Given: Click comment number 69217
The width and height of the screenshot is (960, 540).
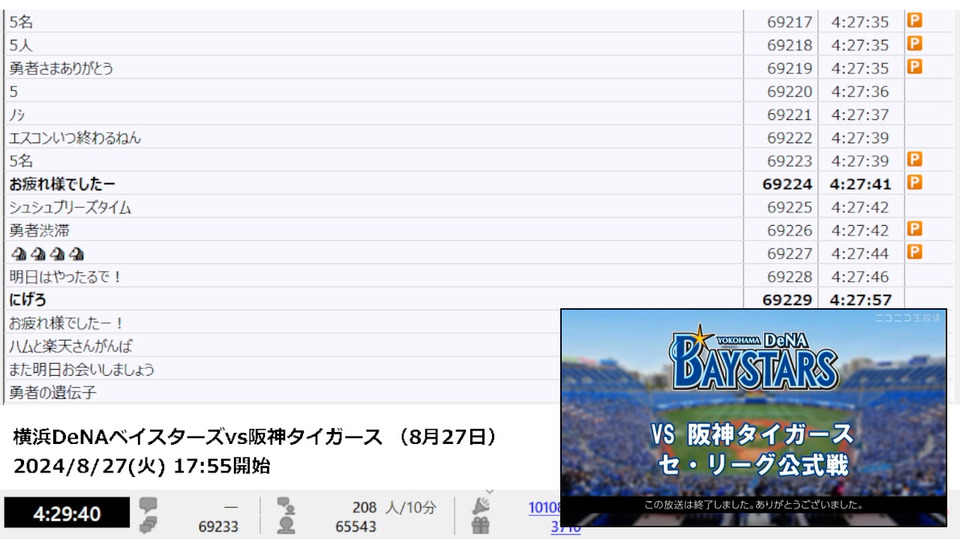Looking at the screenshot, I should pos(789,22).
